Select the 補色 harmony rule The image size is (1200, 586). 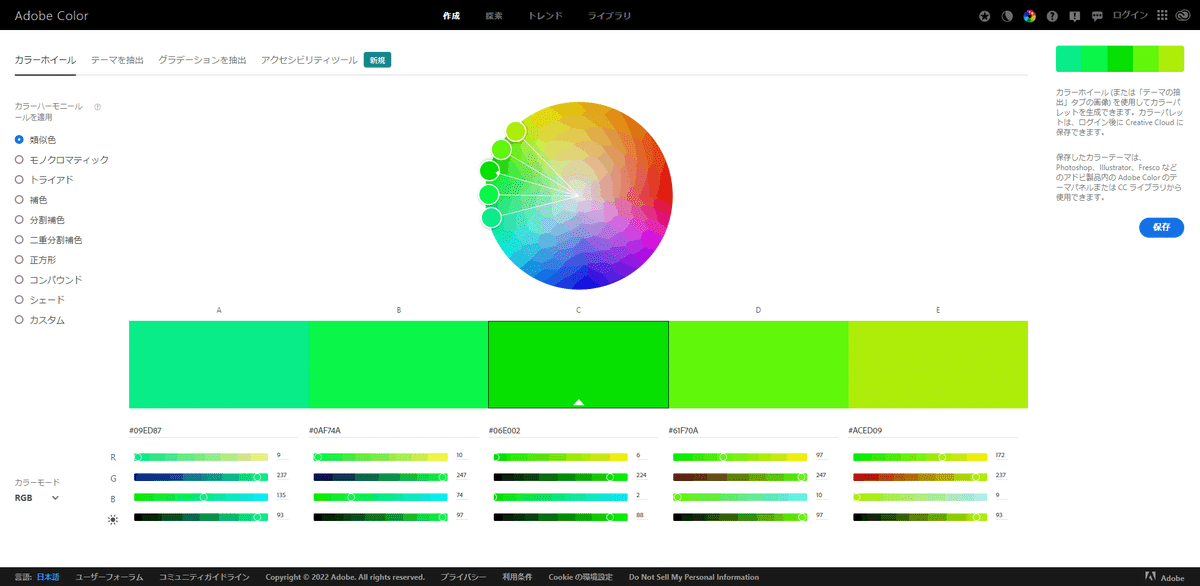[x=31, y=200]
